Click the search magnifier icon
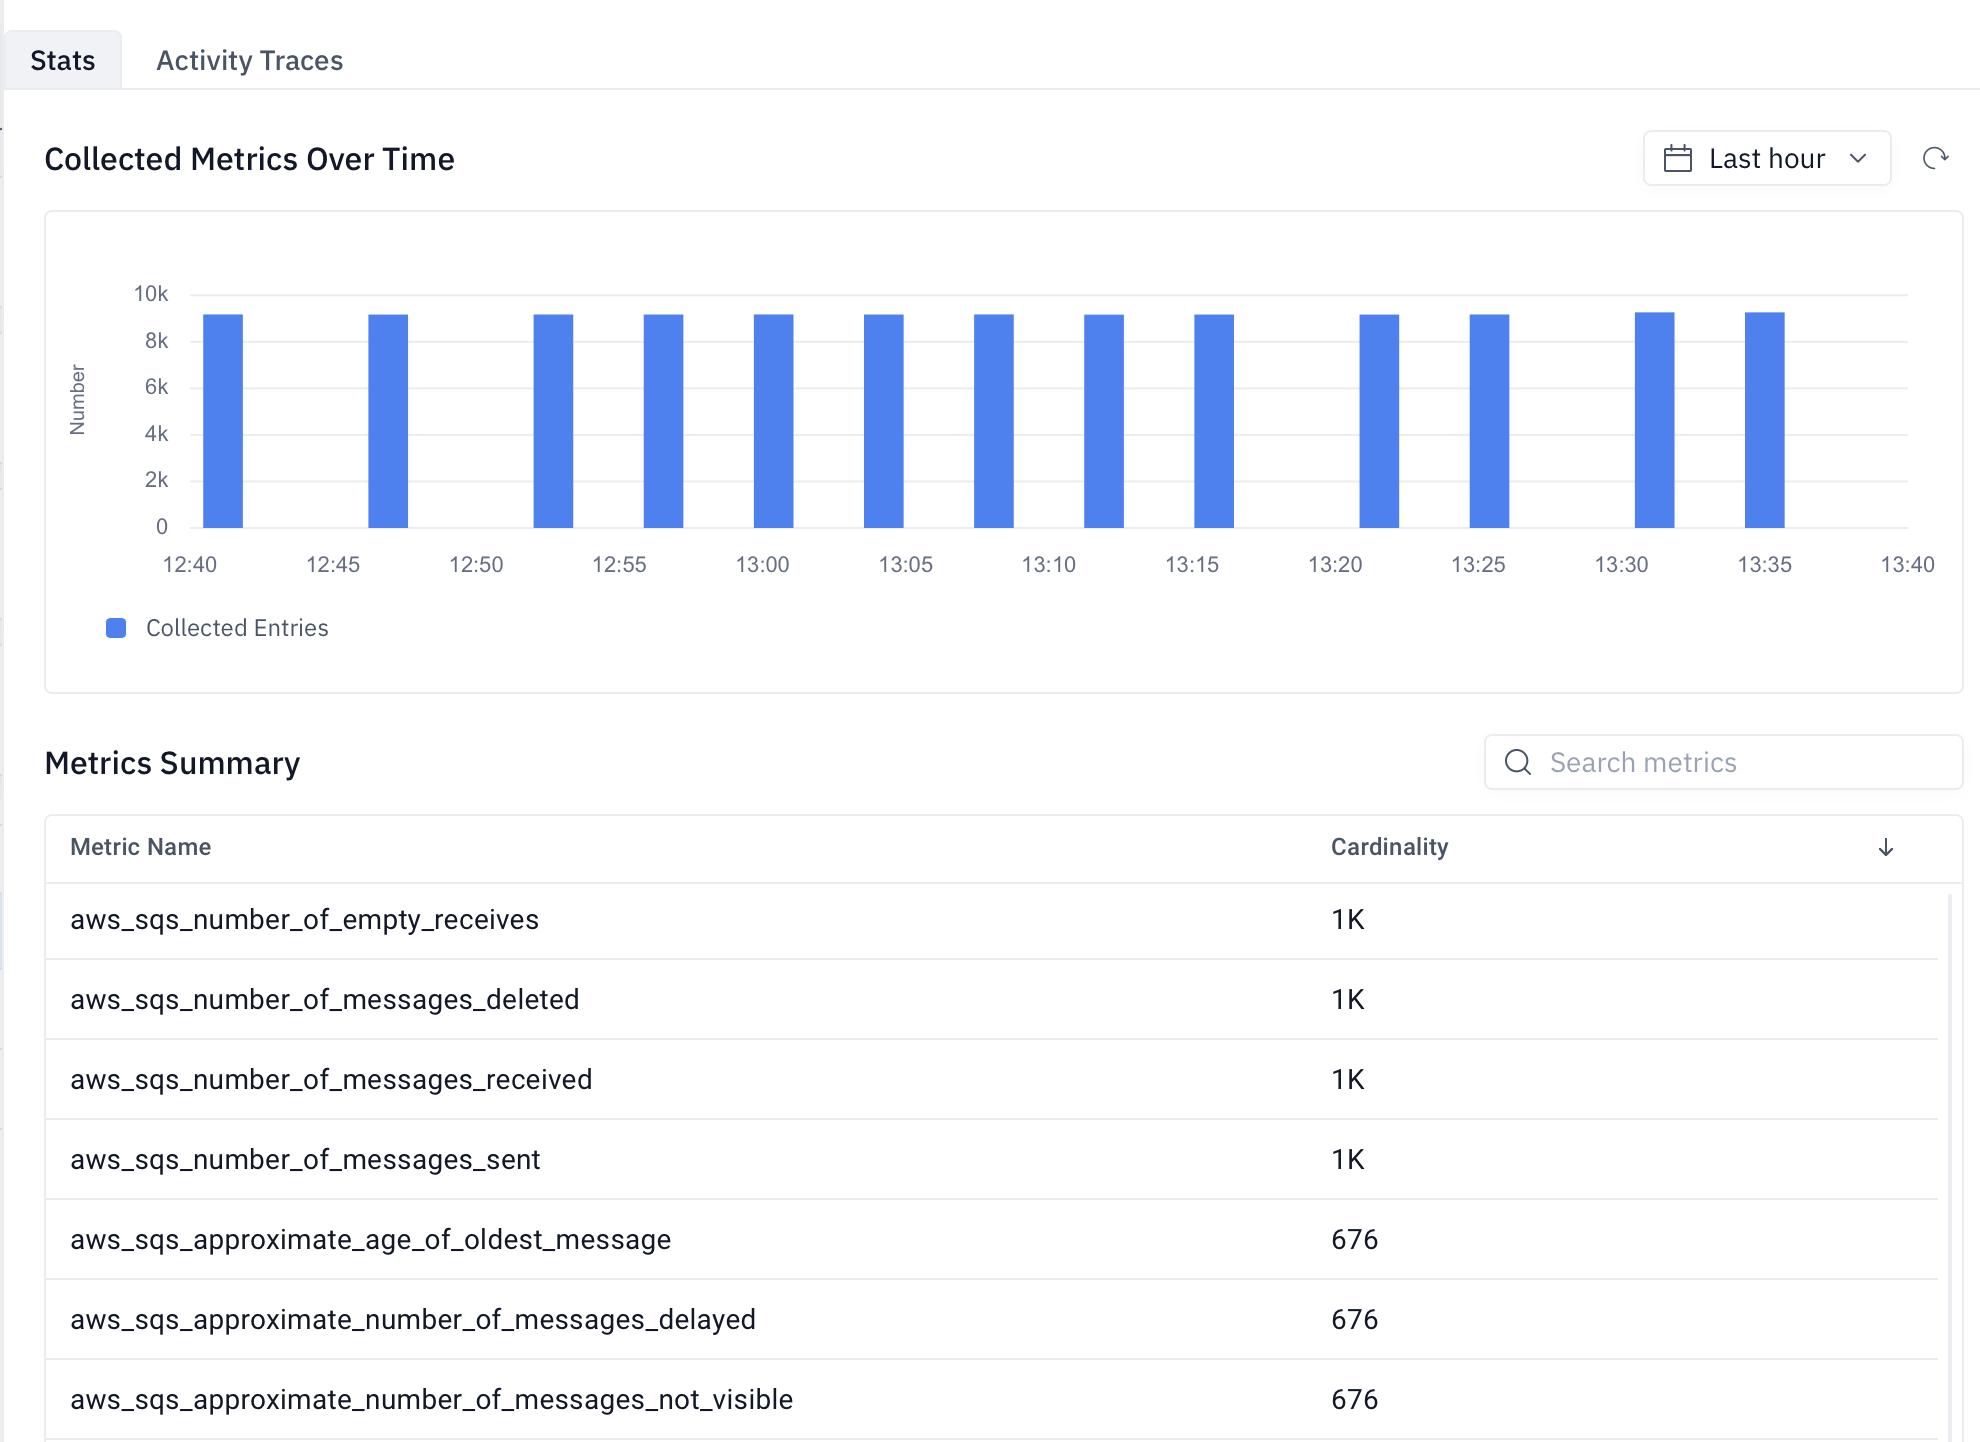 click(1517, 762)
